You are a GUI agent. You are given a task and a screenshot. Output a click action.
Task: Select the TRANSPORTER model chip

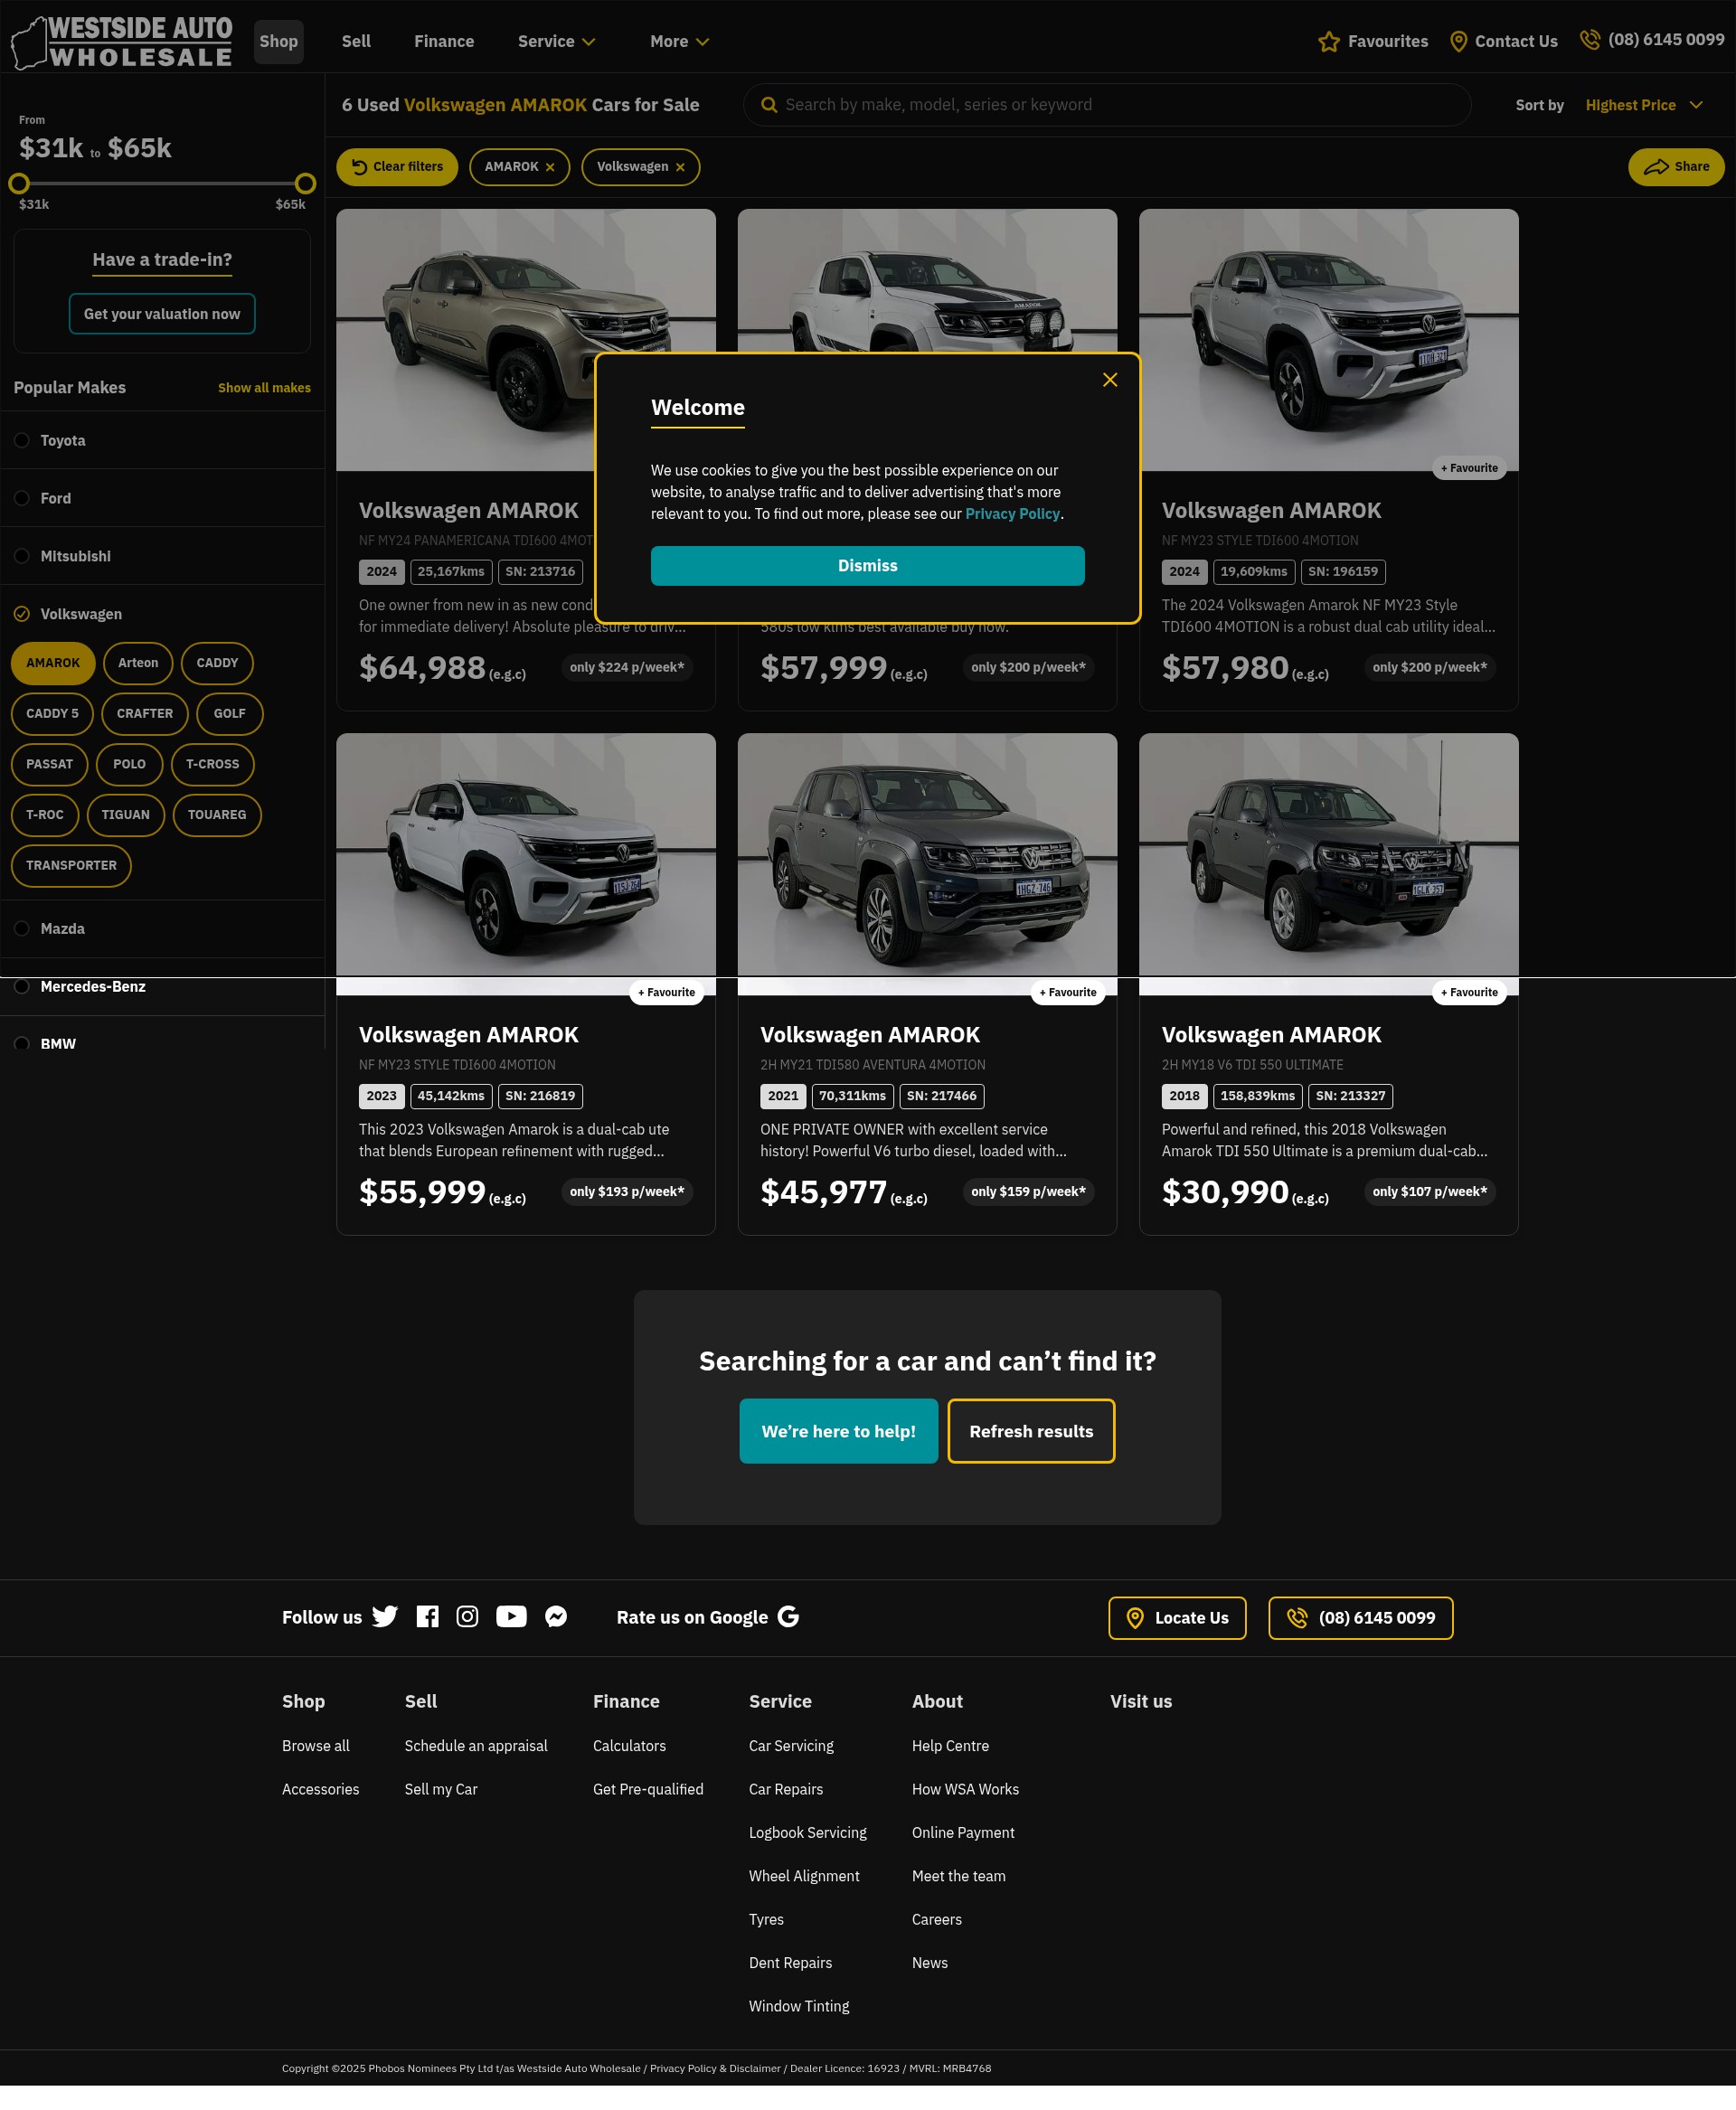coord(71,866)
